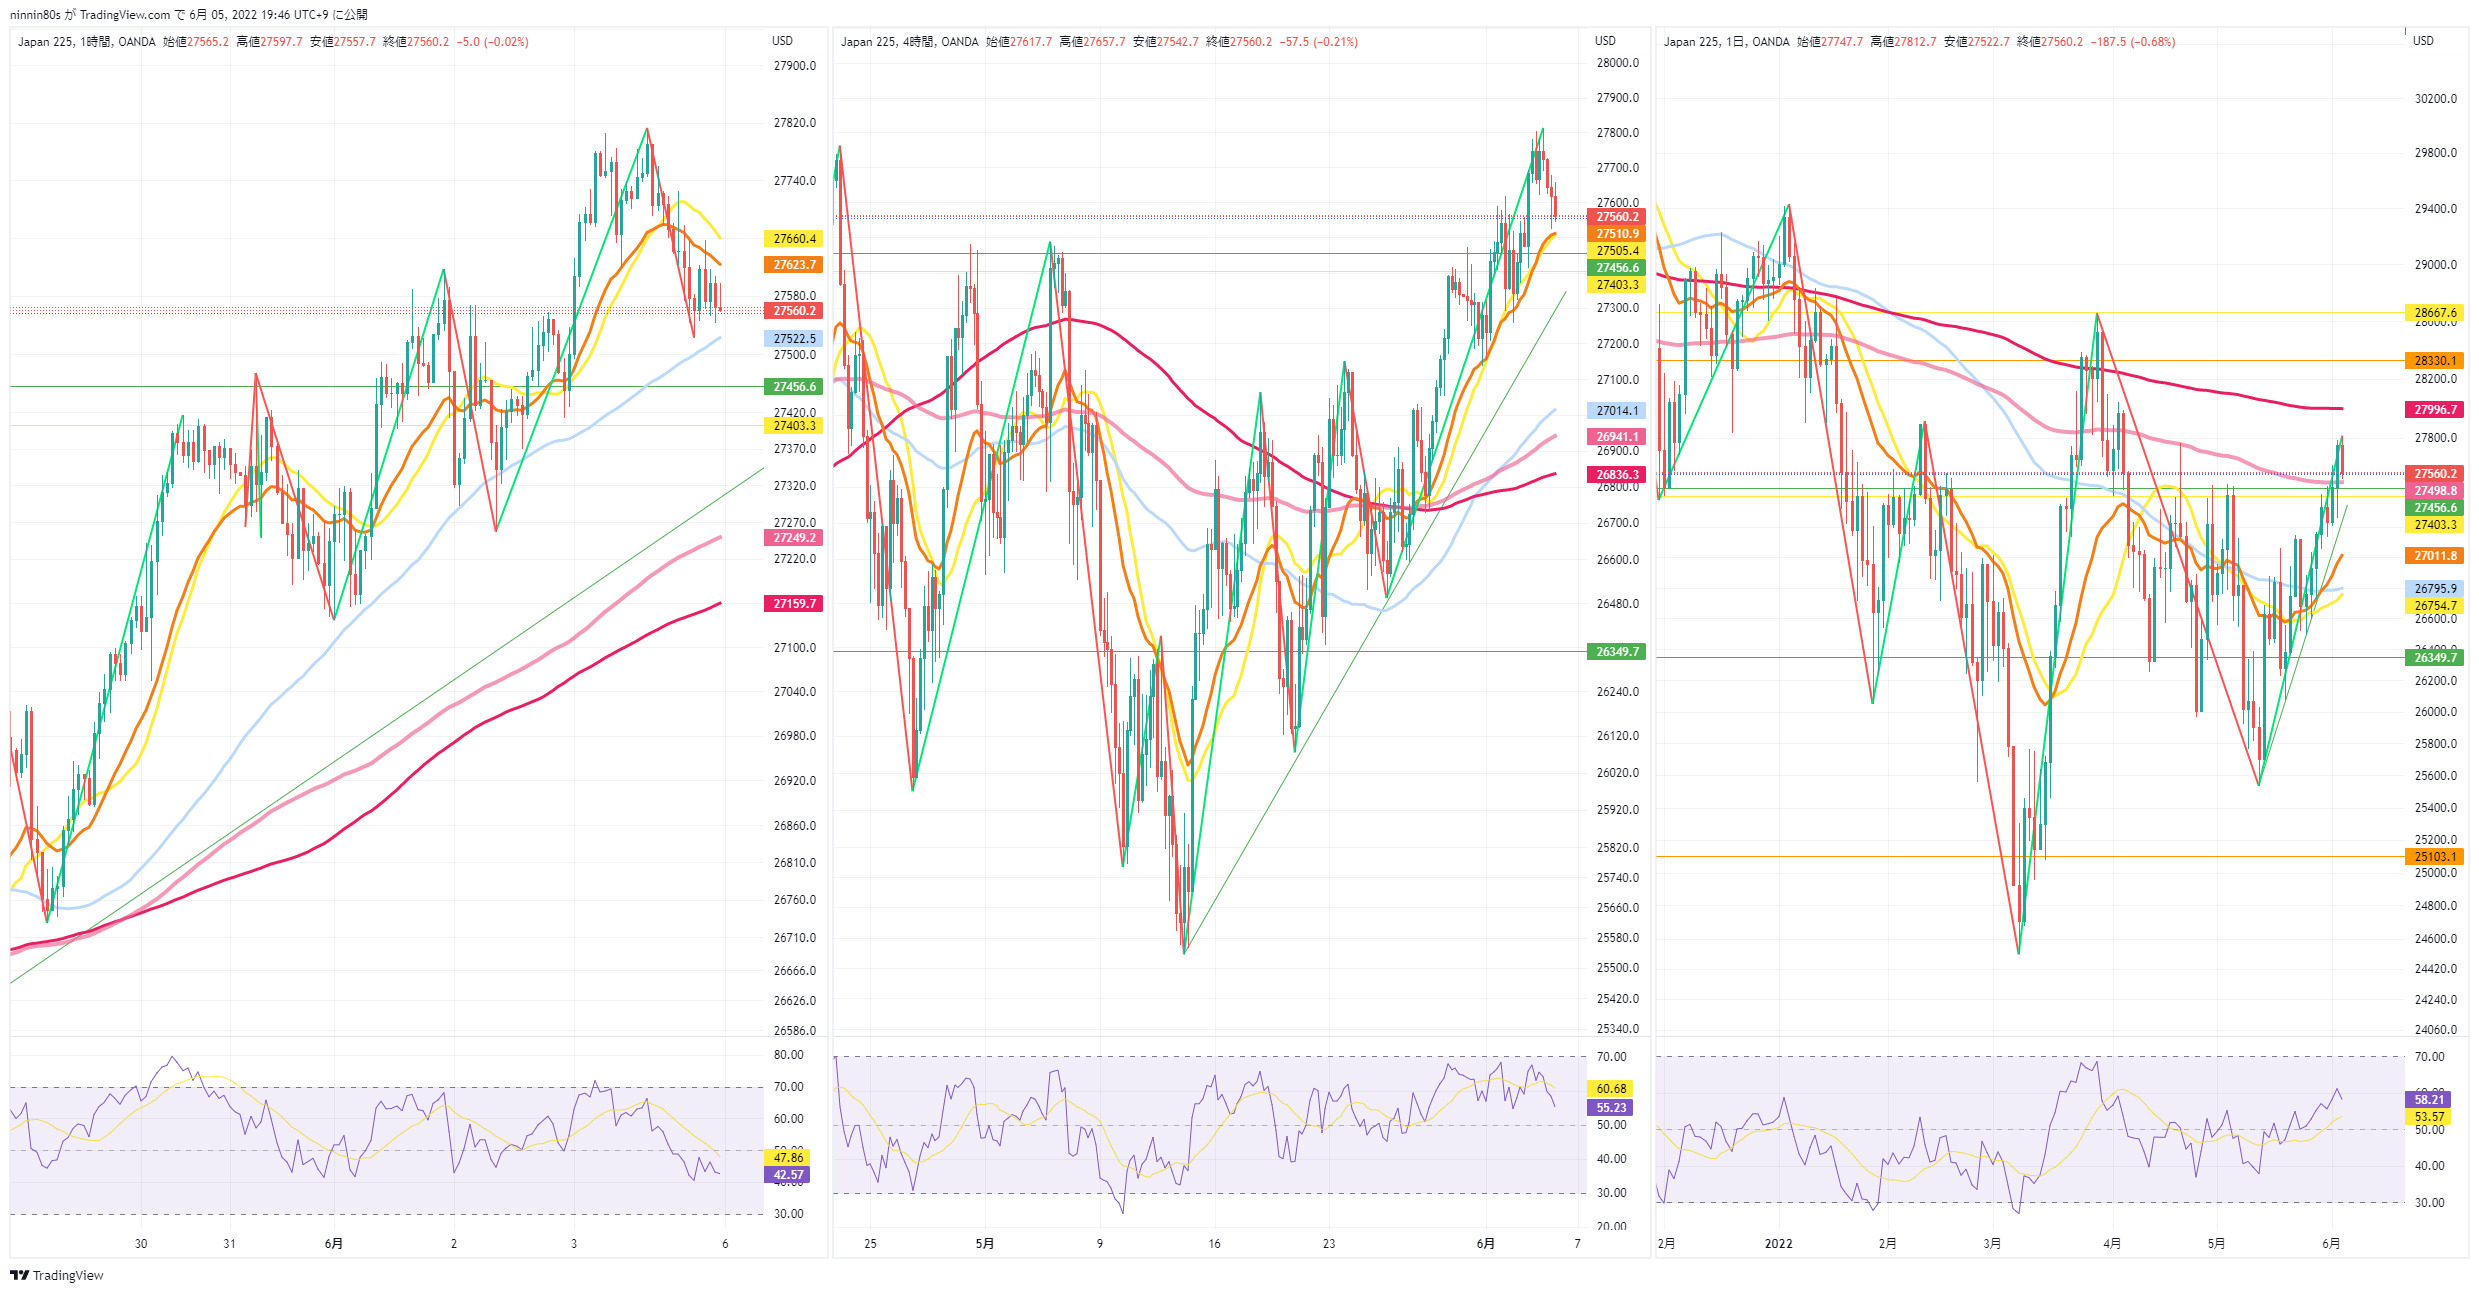This screenshot has width=2479, height=1293.
Task: Click orange 25103.1 level label on daily chart
Action: tap(2435, 857)
